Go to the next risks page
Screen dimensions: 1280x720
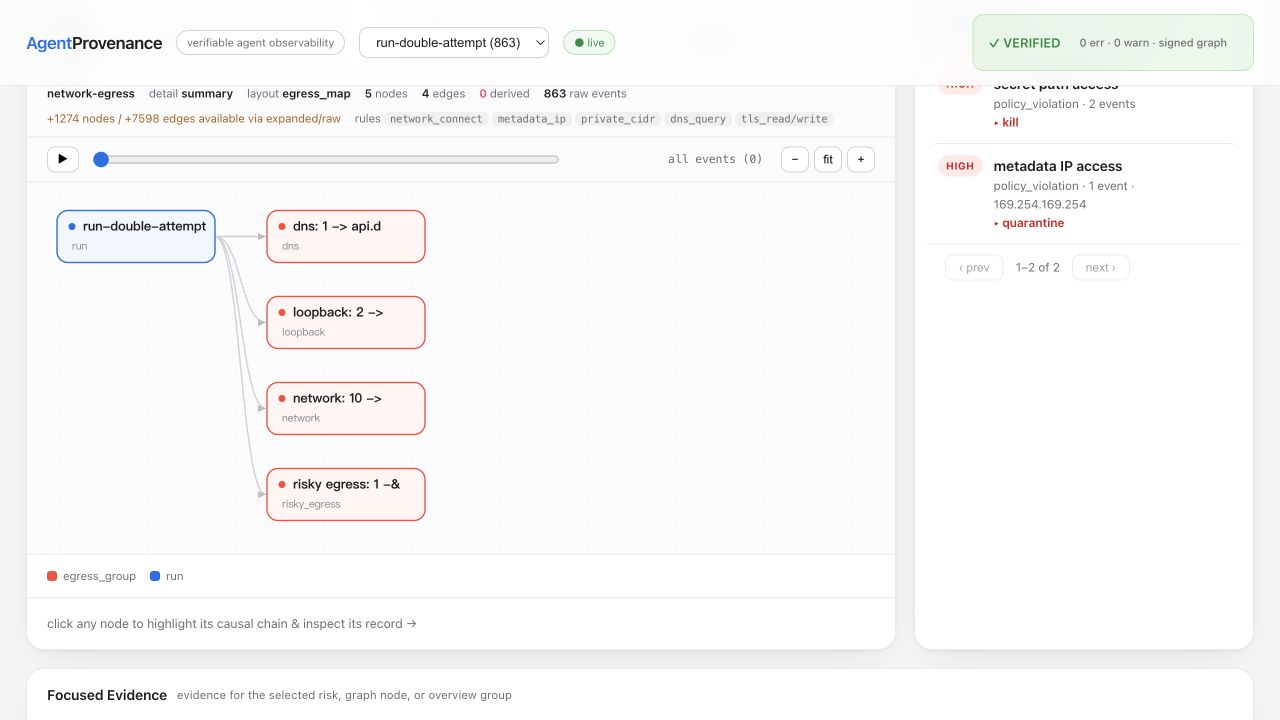[x=1101, y=267]
